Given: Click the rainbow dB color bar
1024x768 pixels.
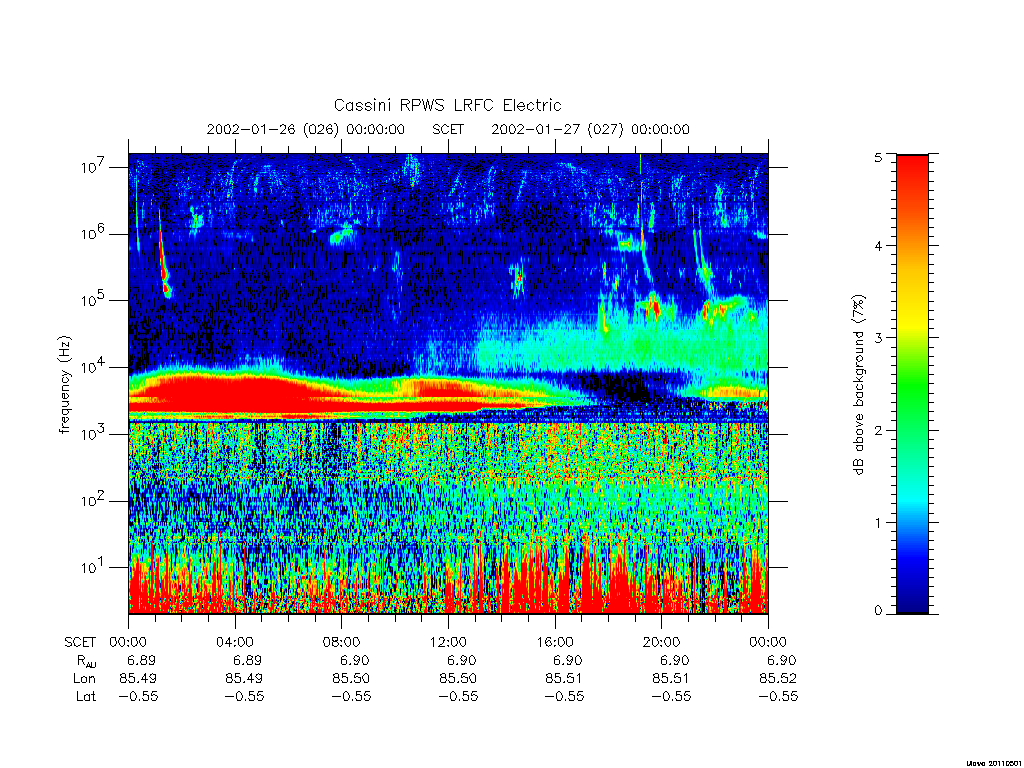Looking at the screenshot, I should 912,384.
